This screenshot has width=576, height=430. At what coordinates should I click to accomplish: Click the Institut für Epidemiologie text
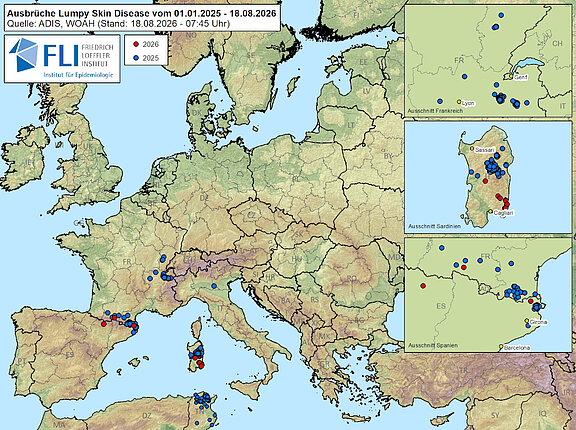click(x=77, y=75)
